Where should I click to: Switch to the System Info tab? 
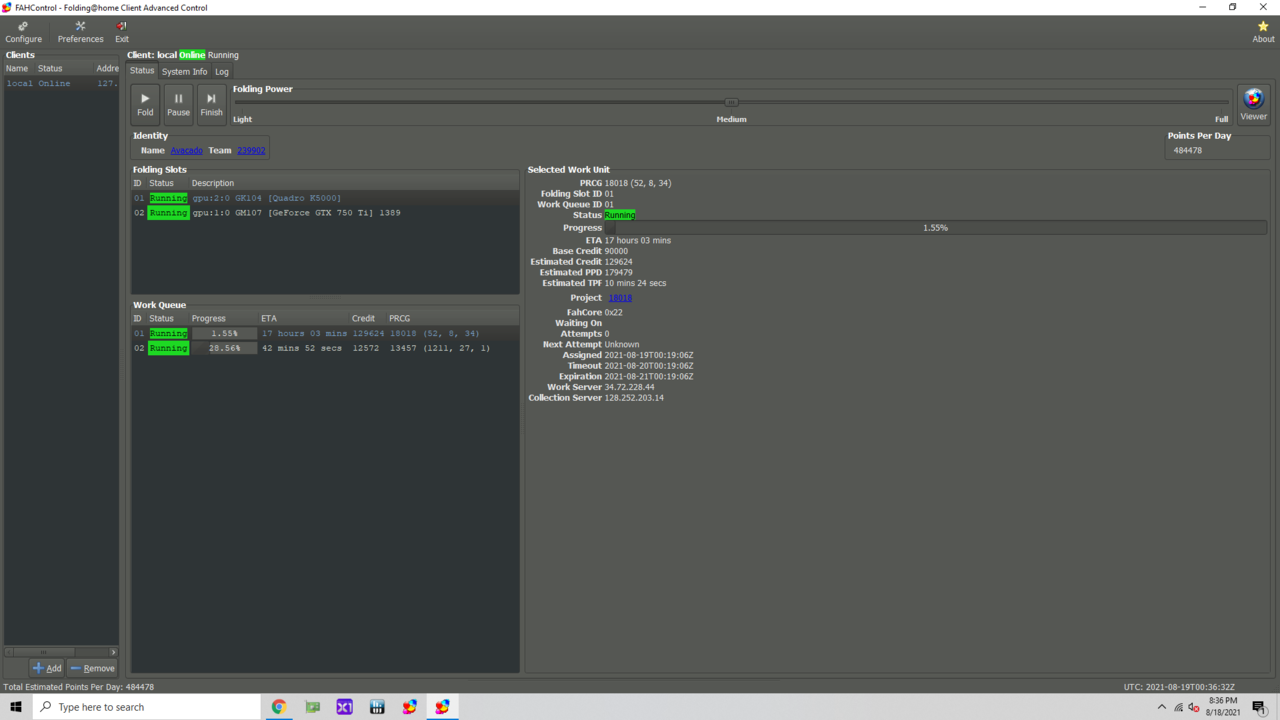pyautogui.click(x=184, y=72)
